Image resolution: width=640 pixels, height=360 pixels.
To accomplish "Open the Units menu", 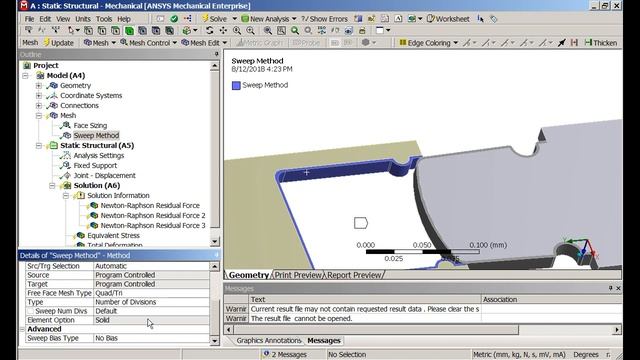I will coord(83,19).
